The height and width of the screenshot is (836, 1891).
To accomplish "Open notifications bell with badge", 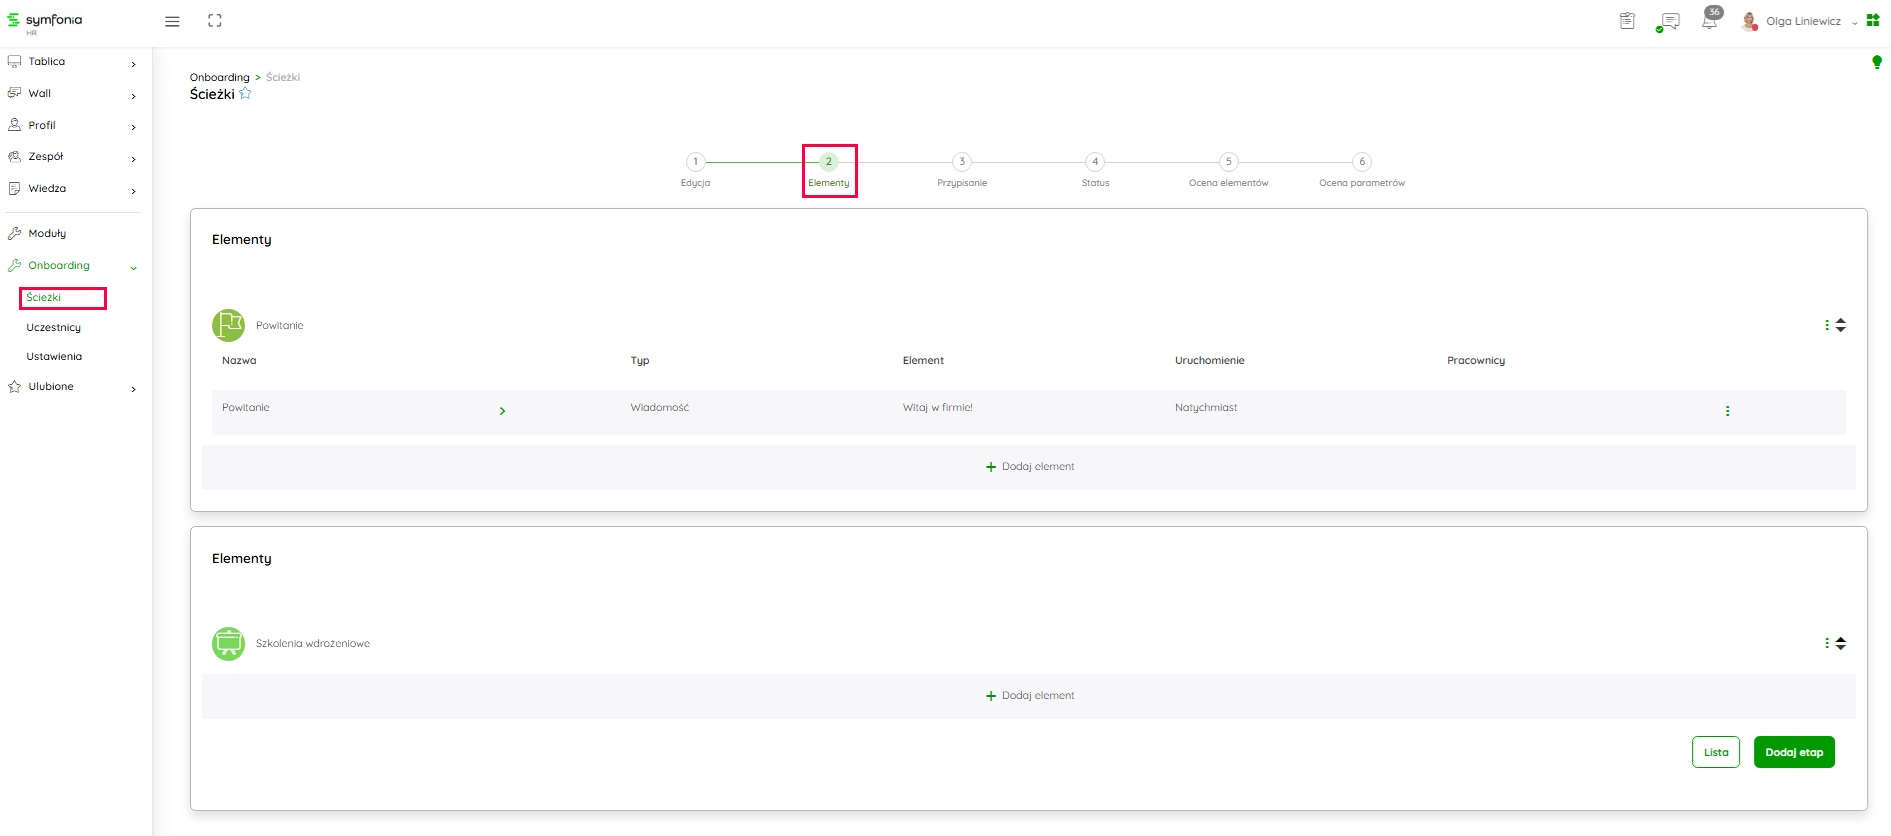I will 1709,21.
